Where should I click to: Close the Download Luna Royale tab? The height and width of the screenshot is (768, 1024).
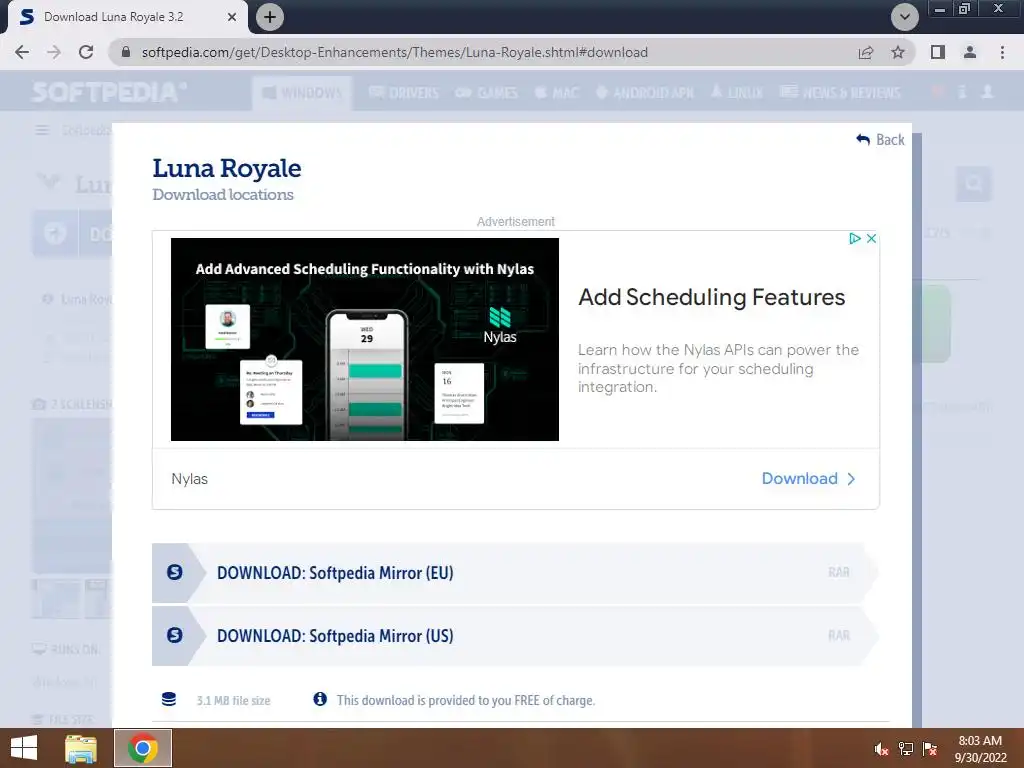pyautogui.click(x=232, y=17)
